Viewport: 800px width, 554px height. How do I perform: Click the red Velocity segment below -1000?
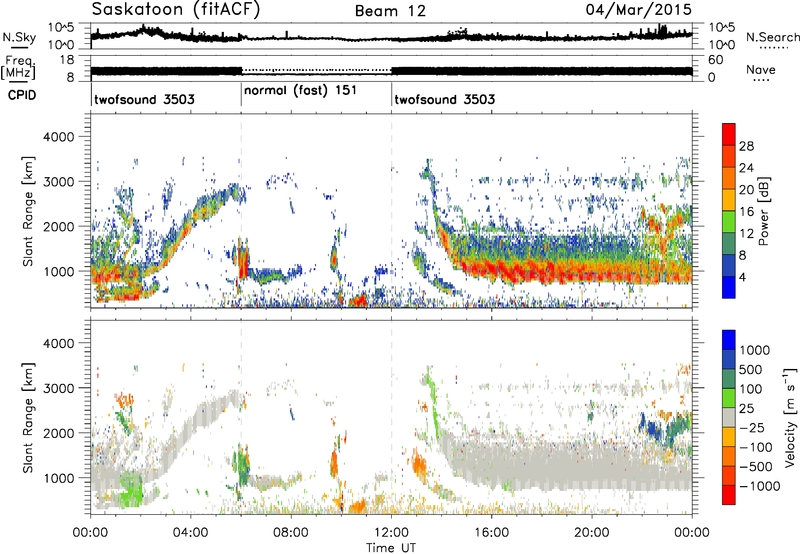729,495
